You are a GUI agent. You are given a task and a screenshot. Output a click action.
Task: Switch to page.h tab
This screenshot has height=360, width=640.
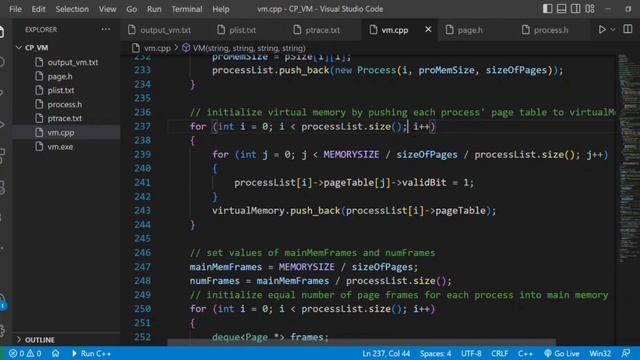pyautogui.click(x=464, y=30)
